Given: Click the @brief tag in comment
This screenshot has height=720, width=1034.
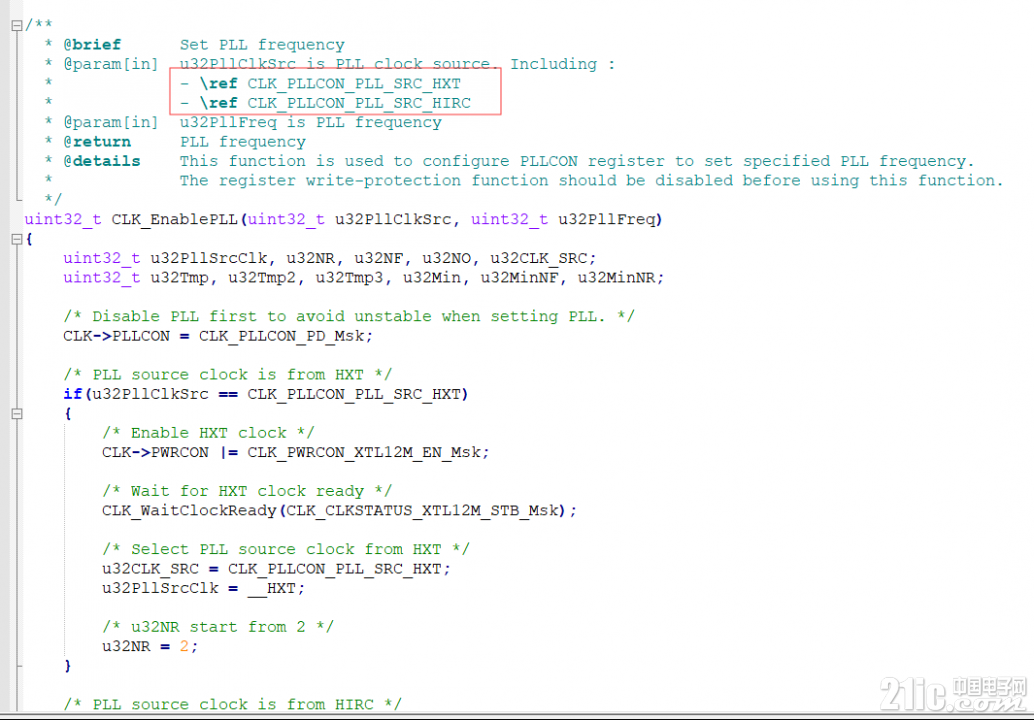Looking at the screenshot, I should [92, 45].
